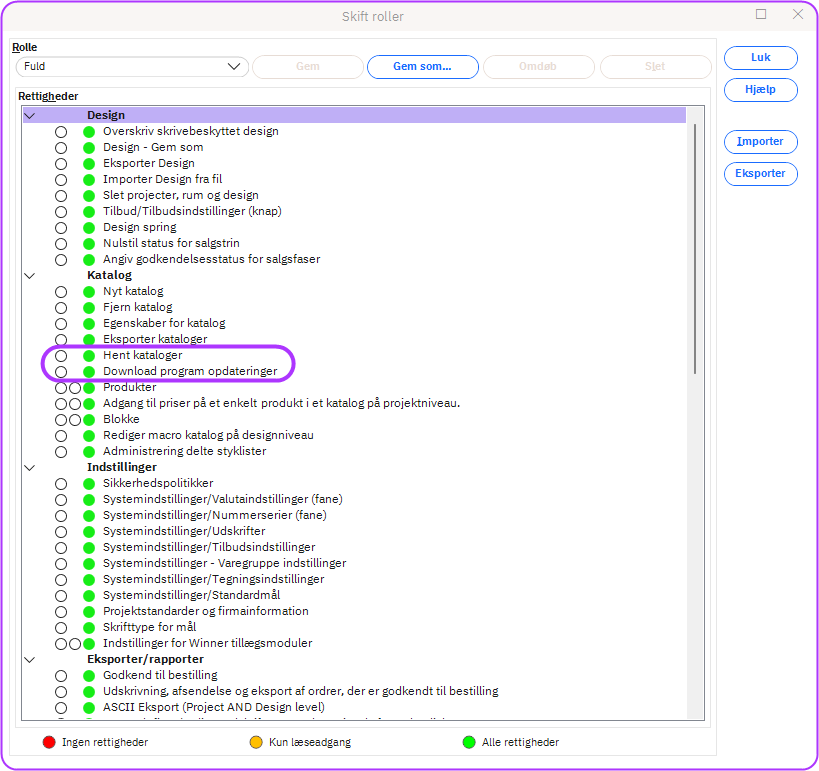This screenshot has height=771, width=819.
Task: Click green dot beside Blokke
Action: (x=89, y=419)
